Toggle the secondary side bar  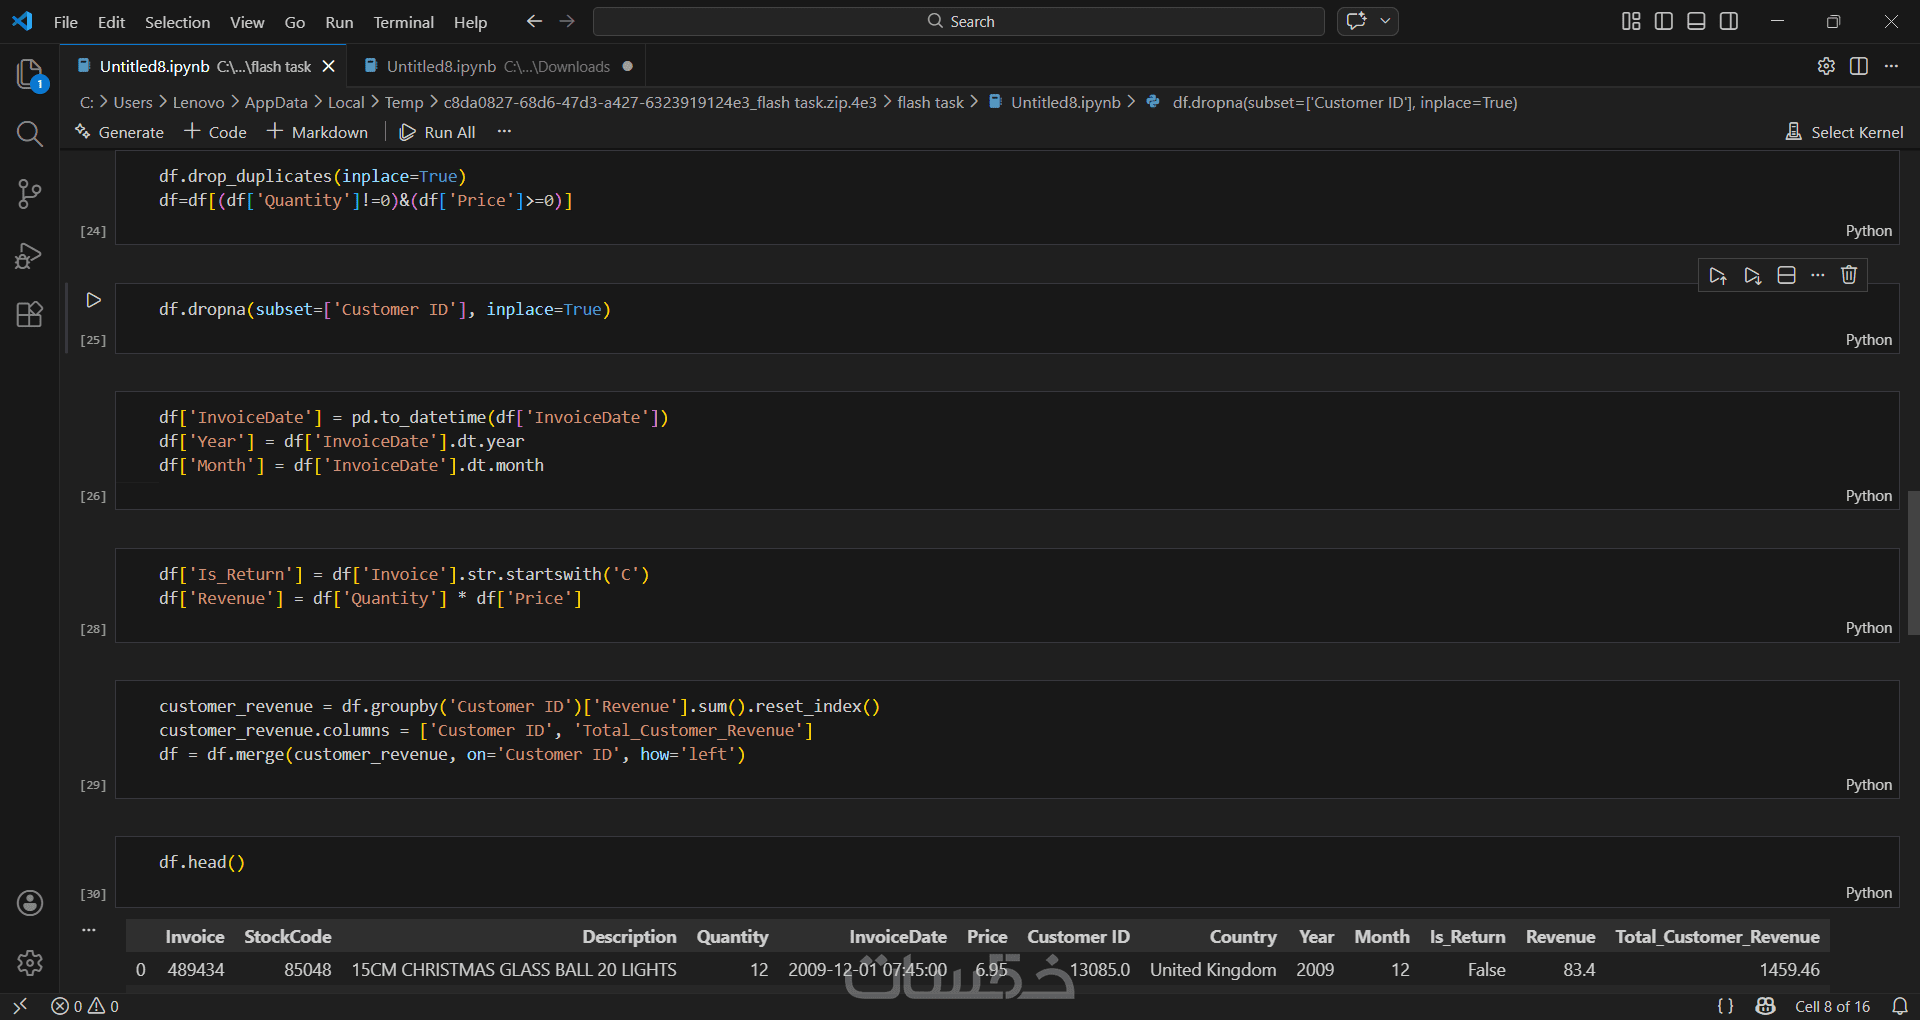(1729, 21)
